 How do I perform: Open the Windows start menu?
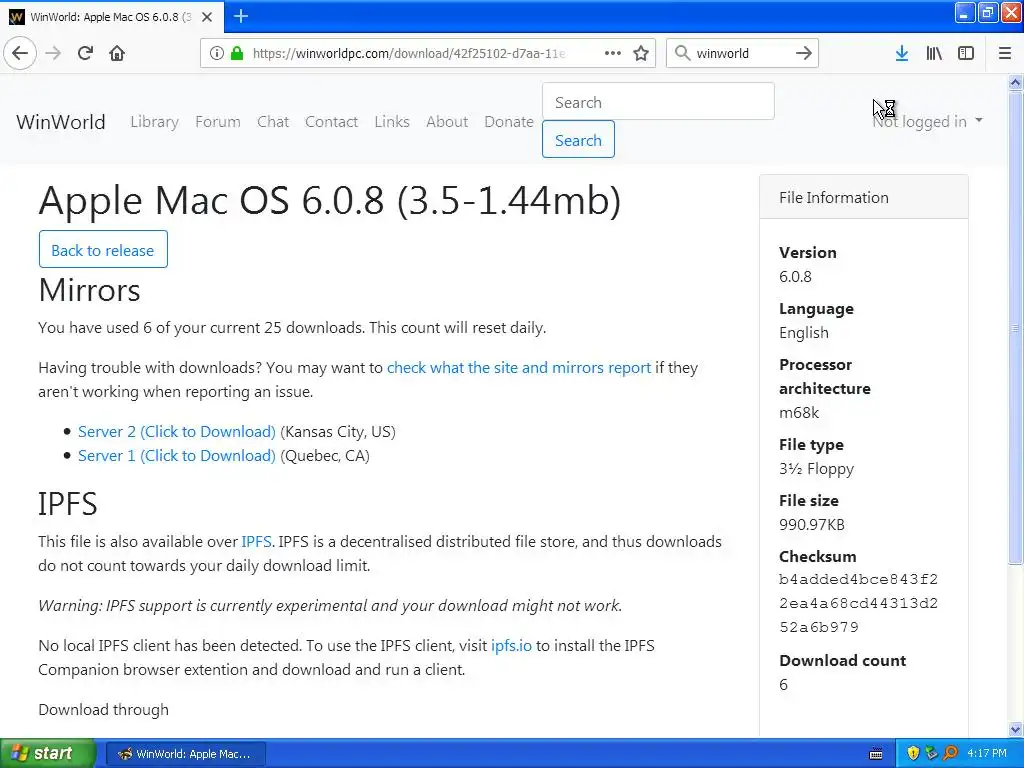pyautogui.click(x=47, y=753)
